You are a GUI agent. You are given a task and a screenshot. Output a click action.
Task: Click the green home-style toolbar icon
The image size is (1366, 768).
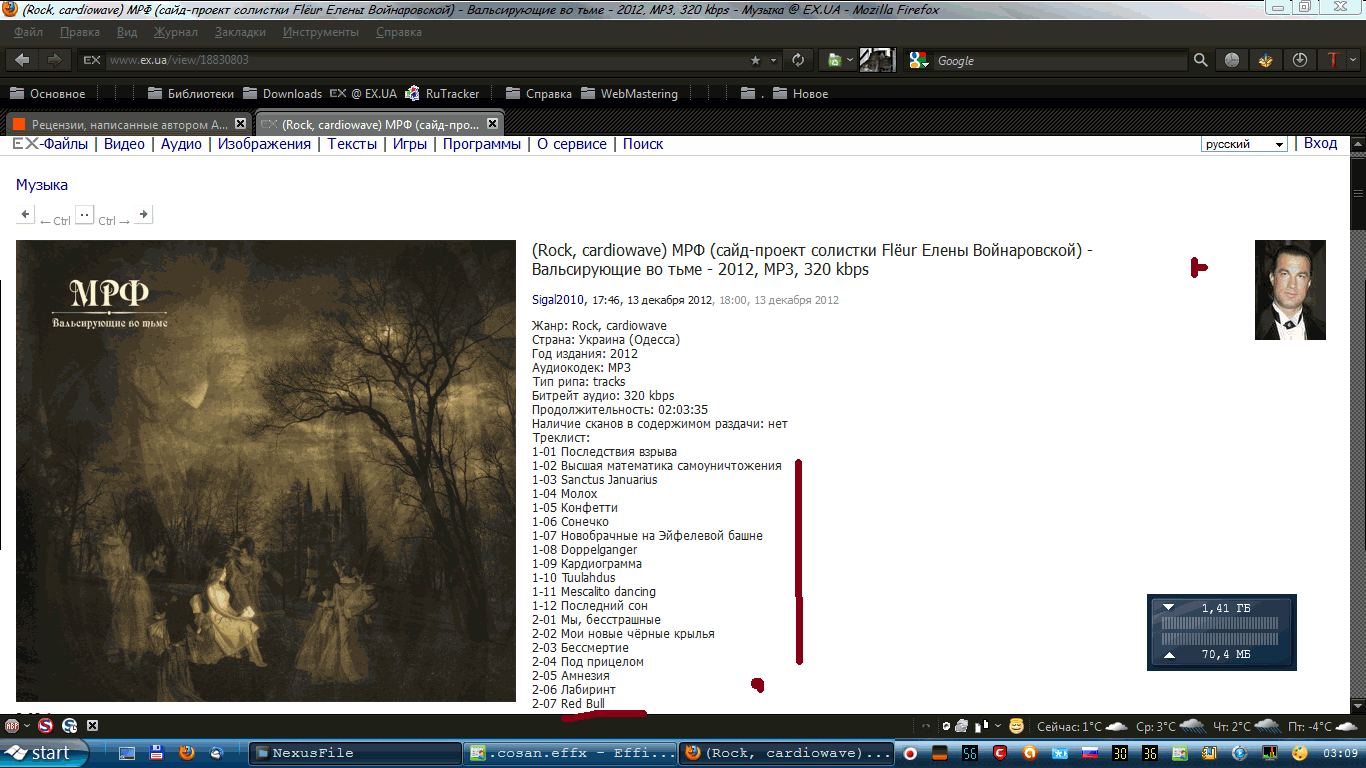pos(833,60)
